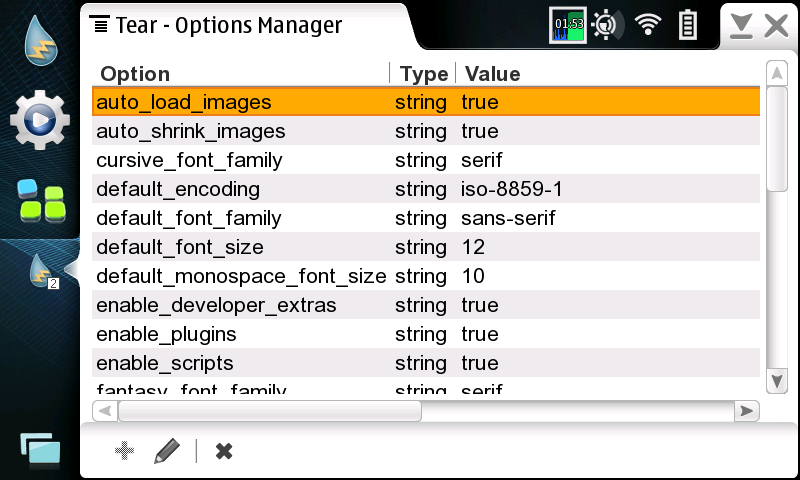The image size is (800, 480).
Task: Edit selected option with pencil icon
Action: [x=167, y=451]
